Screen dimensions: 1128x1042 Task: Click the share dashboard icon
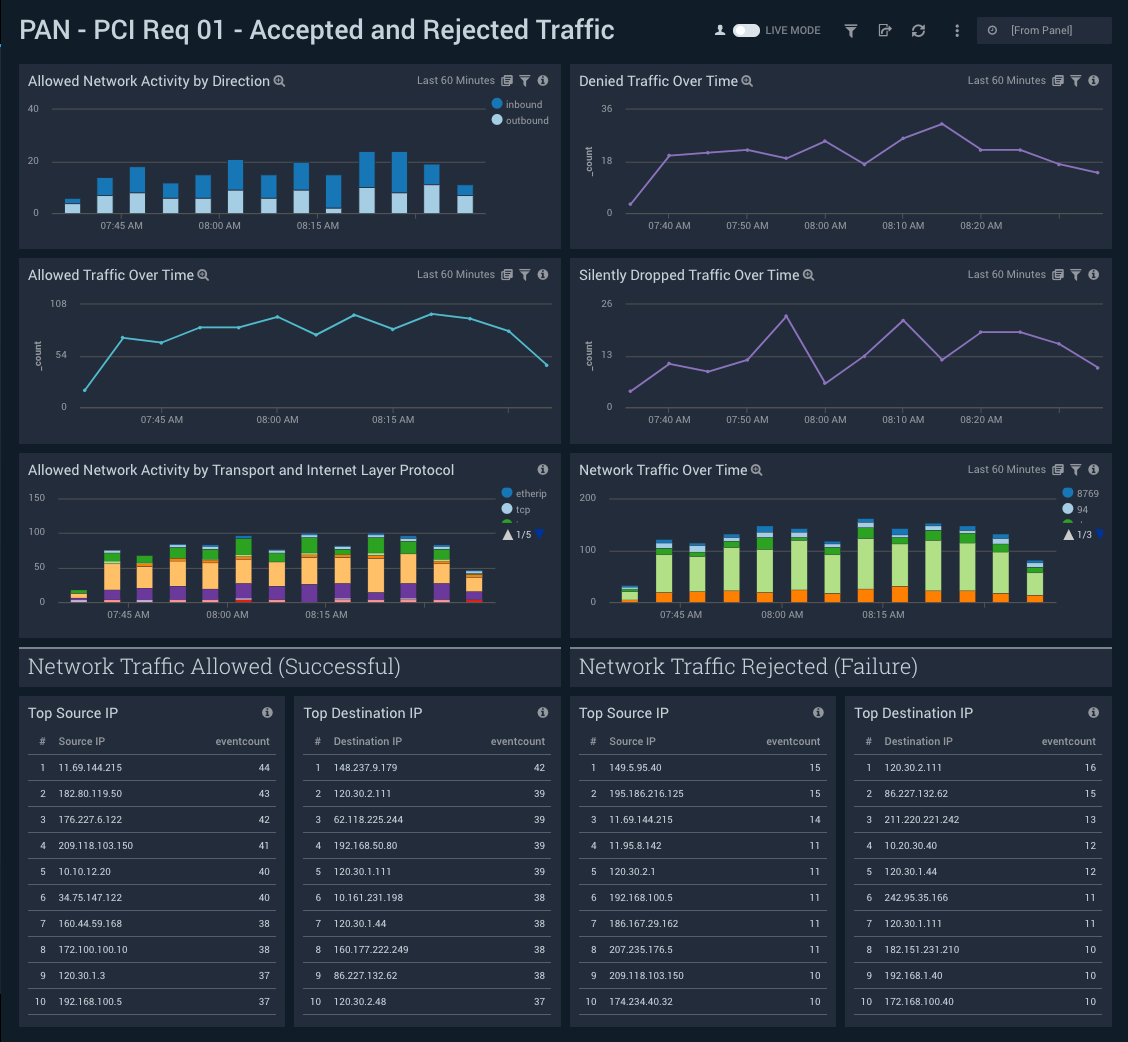click(885, 31)
